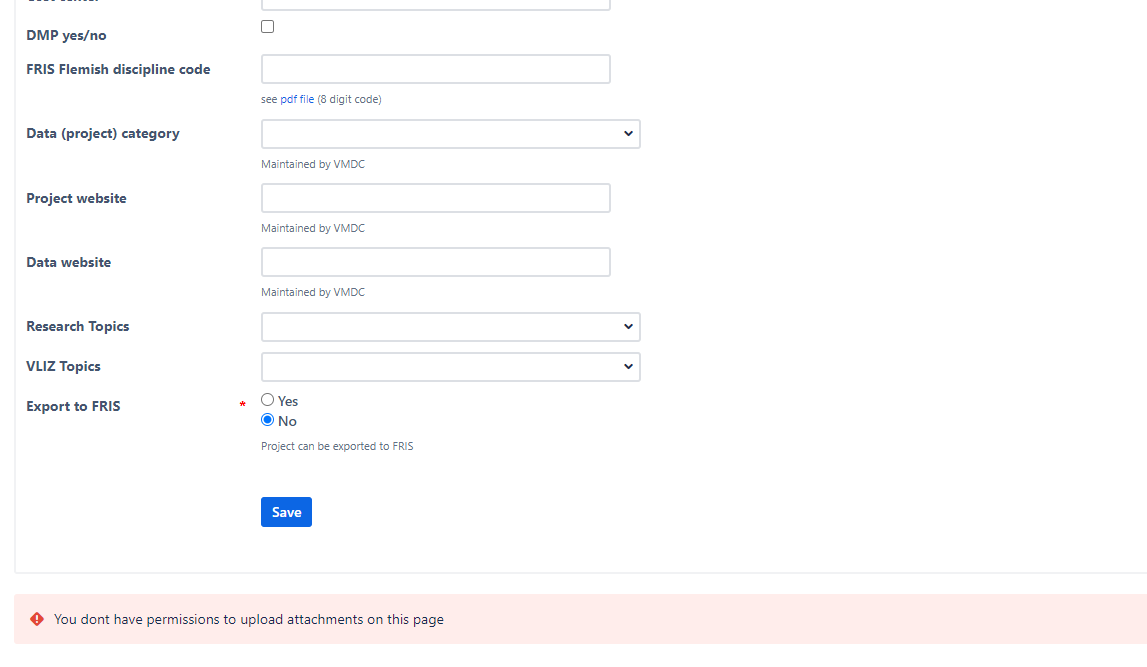Click the "DMP yes/no" label
Image resolution: width=1147 pixels, height=667 pixels.
click(x=66, y=35)
